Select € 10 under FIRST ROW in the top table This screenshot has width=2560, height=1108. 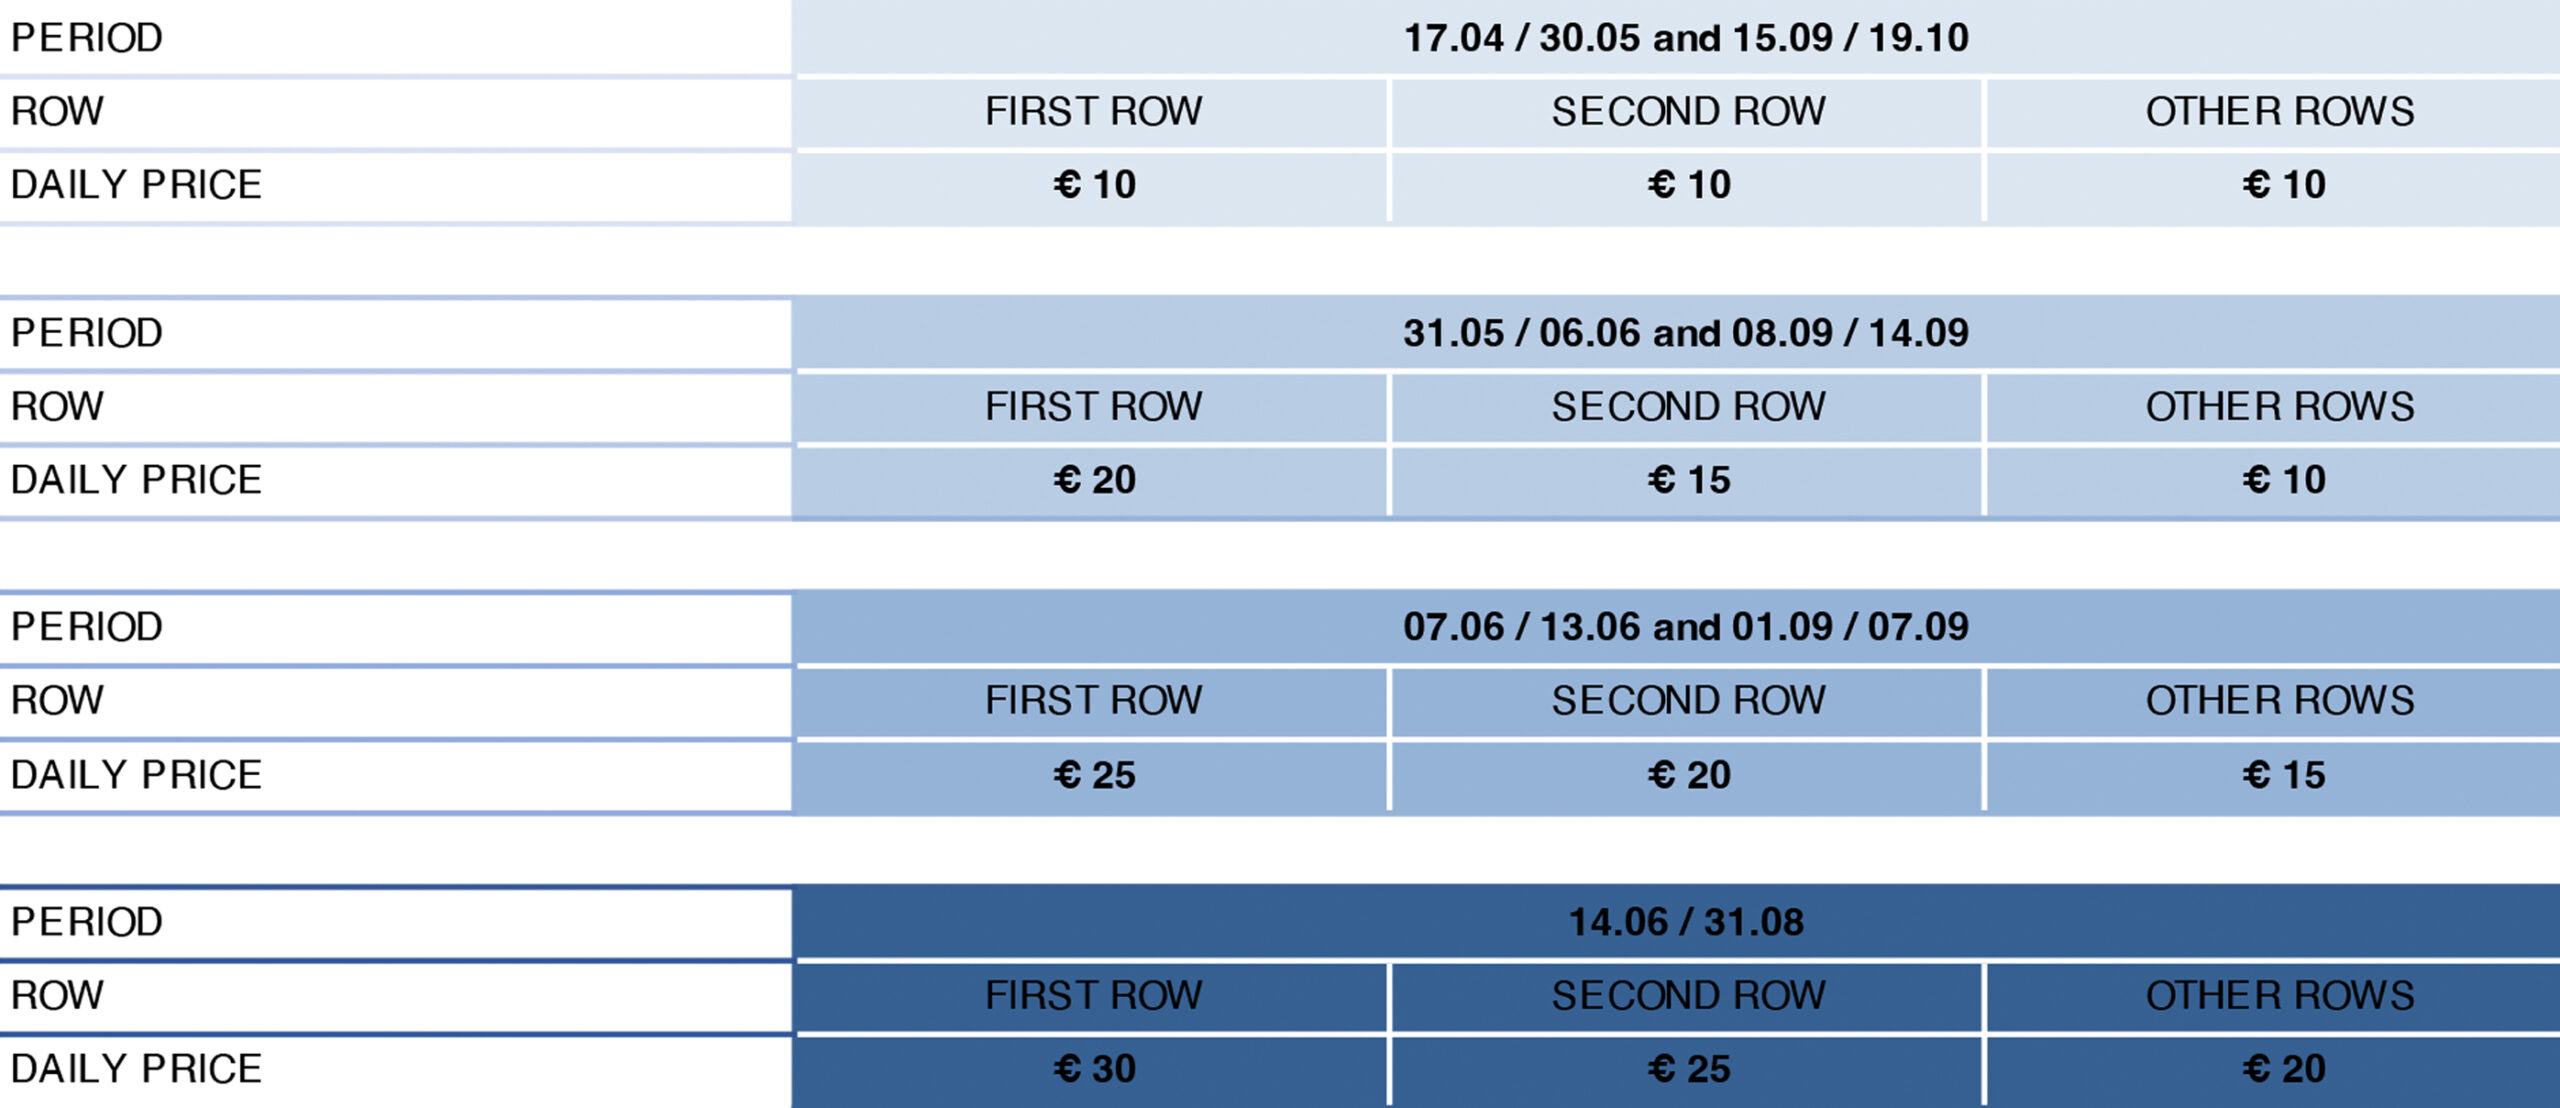[1094, 185]
